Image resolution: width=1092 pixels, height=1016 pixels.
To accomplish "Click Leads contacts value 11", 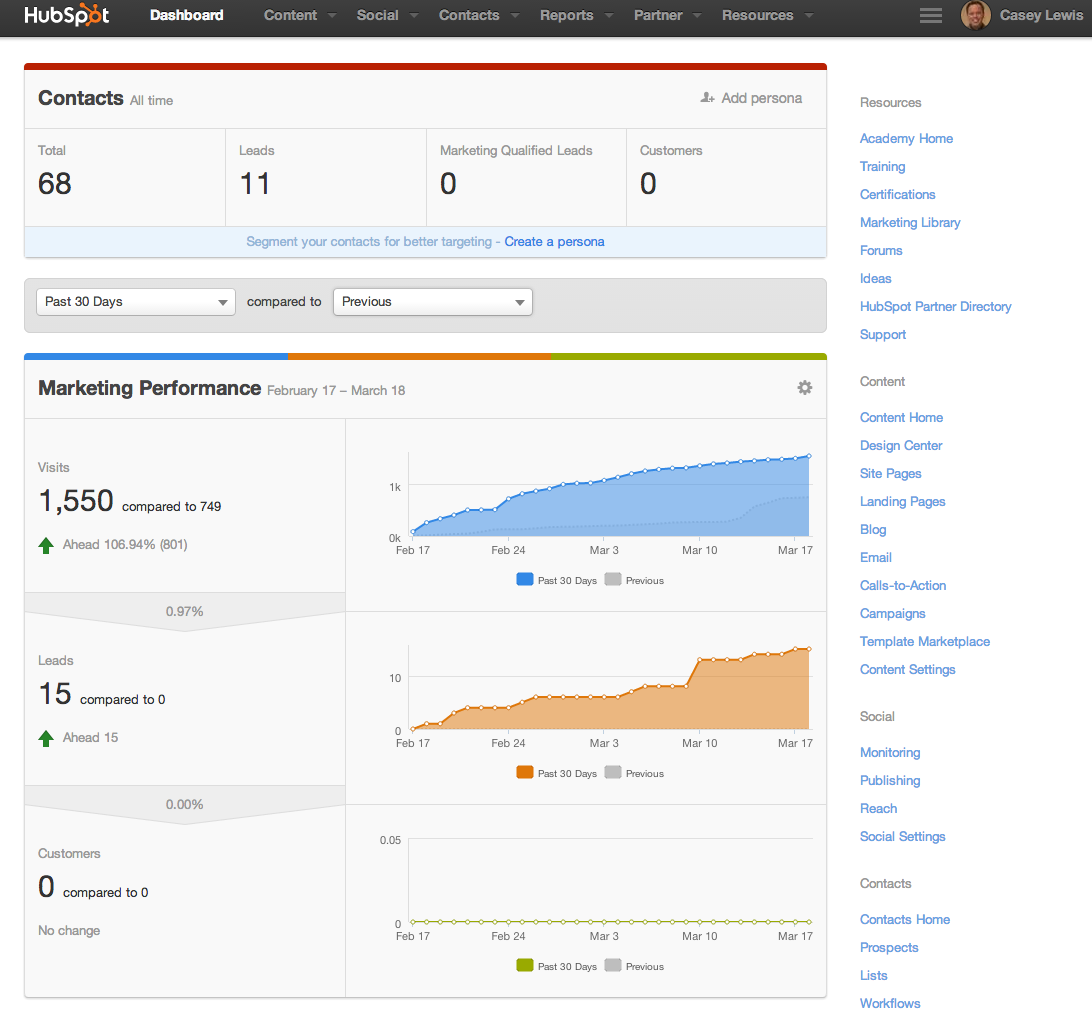I will click(255, 184).
